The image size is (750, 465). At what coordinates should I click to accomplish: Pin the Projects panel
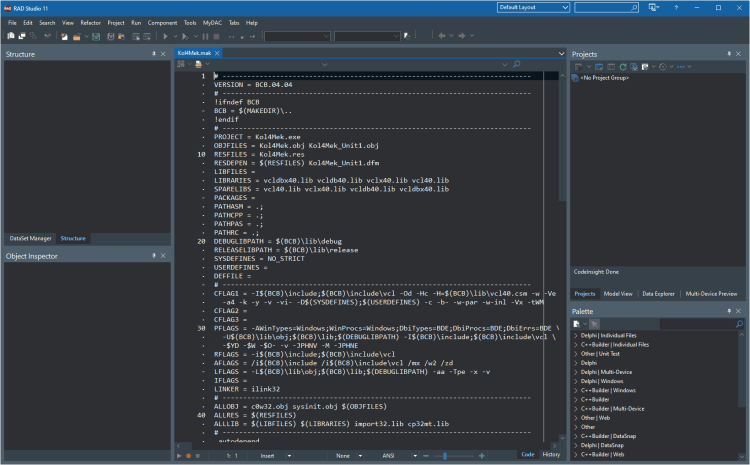(x=729, y=54)
